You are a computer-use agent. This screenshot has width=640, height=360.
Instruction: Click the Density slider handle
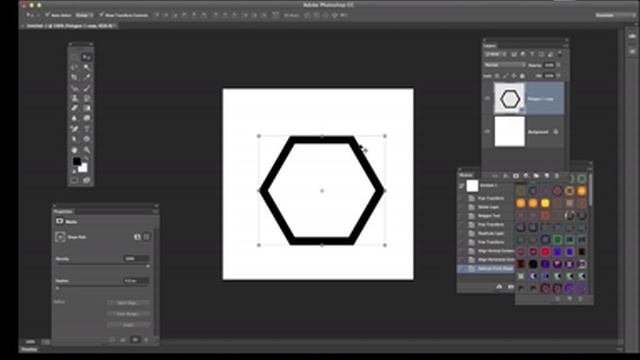(148, 266)
